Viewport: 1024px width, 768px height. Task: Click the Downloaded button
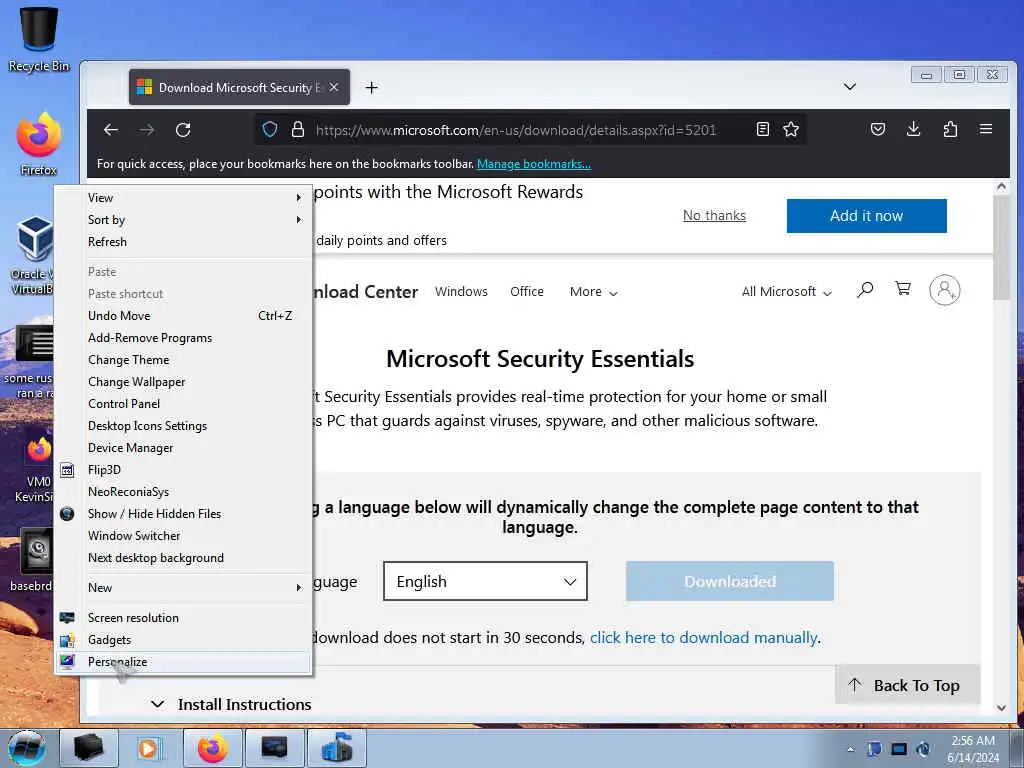[729, 581]
